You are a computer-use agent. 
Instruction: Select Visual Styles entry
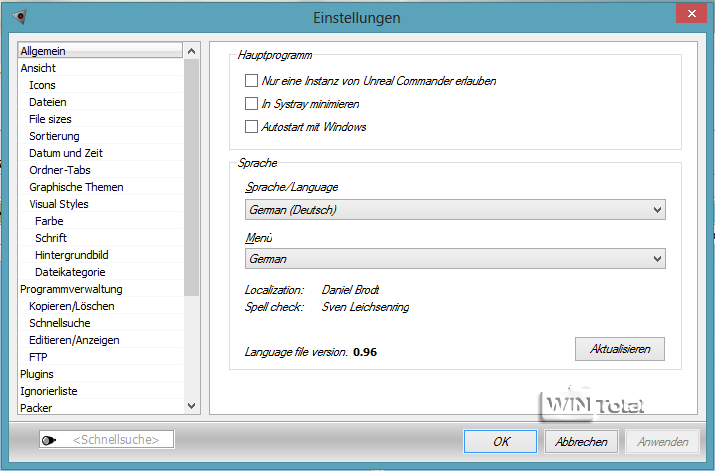(x=100, y=204)
